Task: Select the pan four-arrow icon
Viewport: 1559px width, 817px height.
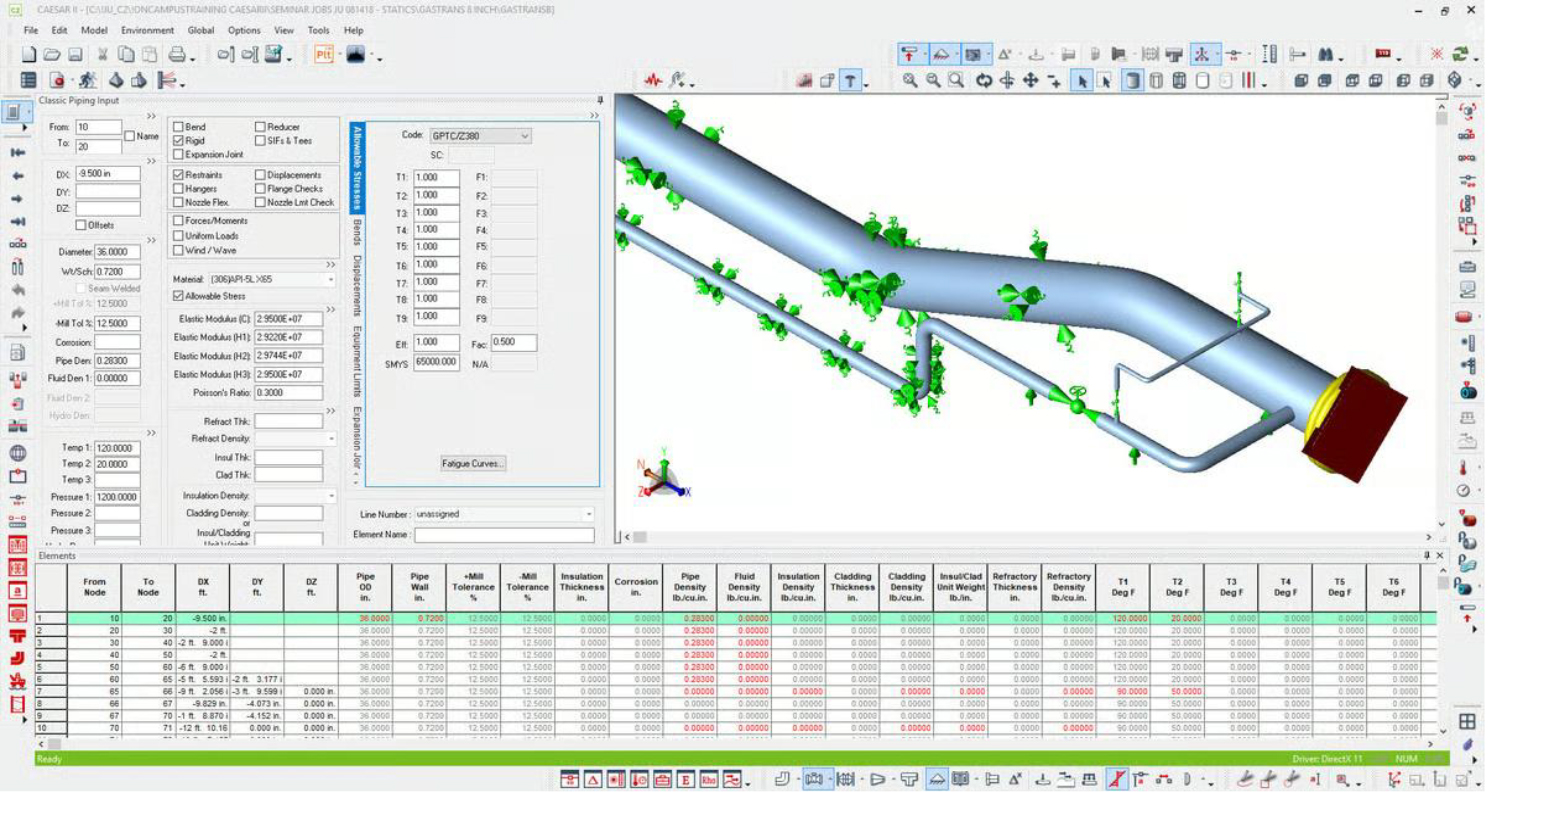Action: click(x=1031, y=80)
